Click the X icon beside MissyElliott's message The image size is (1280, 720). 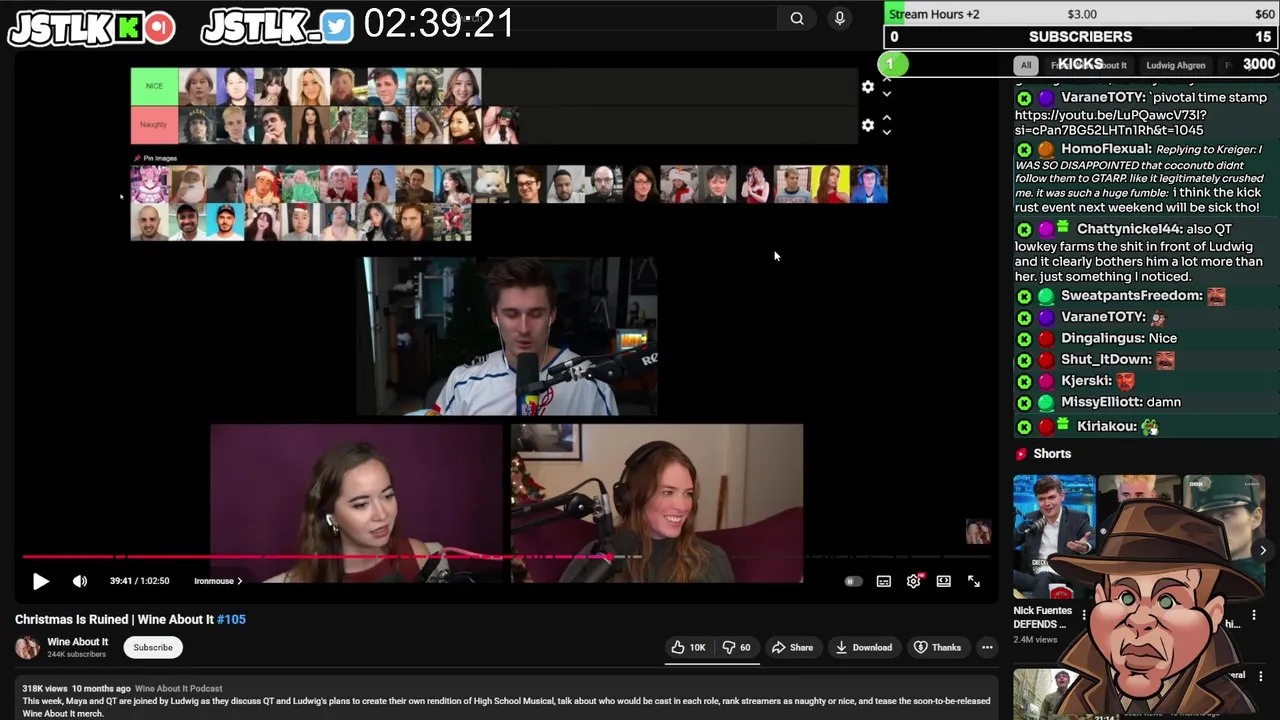[1024, 402]
